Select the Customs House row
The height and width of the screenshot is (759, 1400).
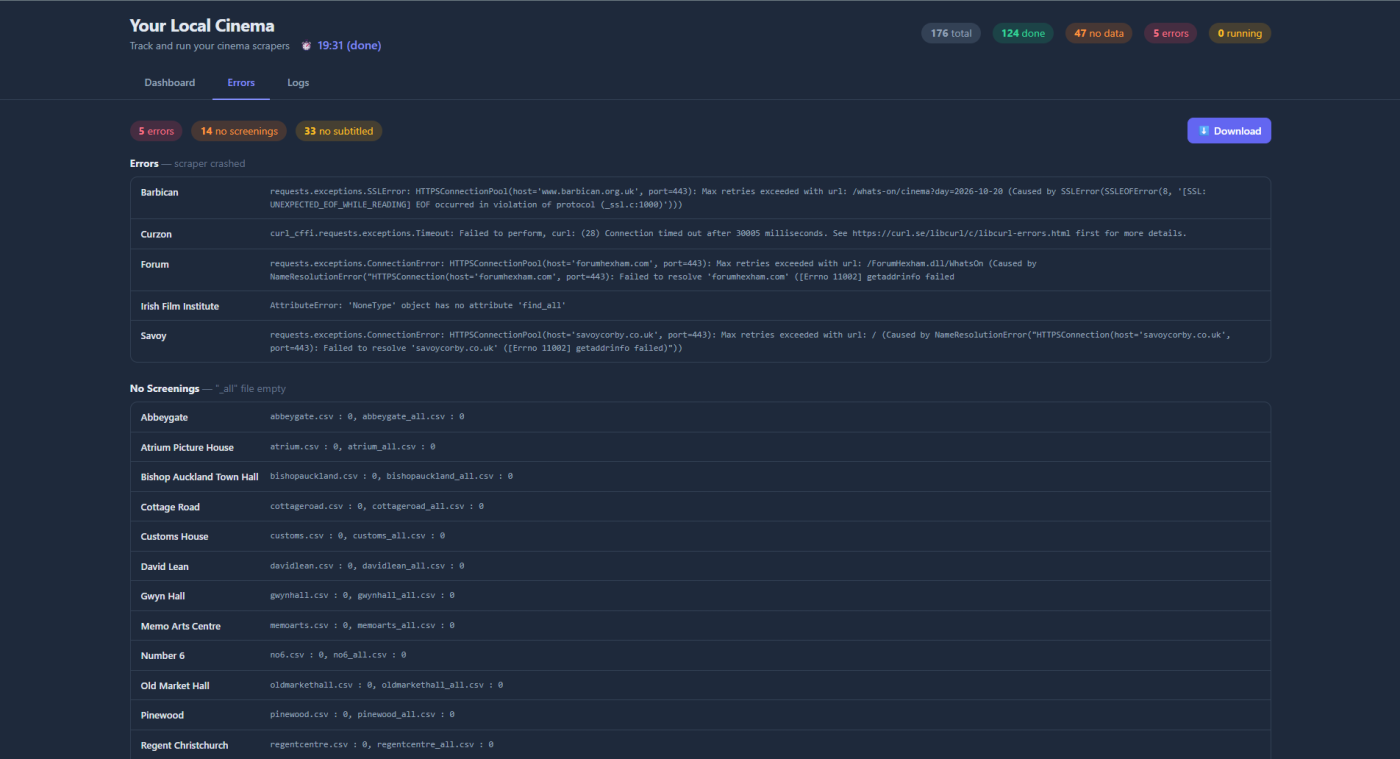pos(700,536)
